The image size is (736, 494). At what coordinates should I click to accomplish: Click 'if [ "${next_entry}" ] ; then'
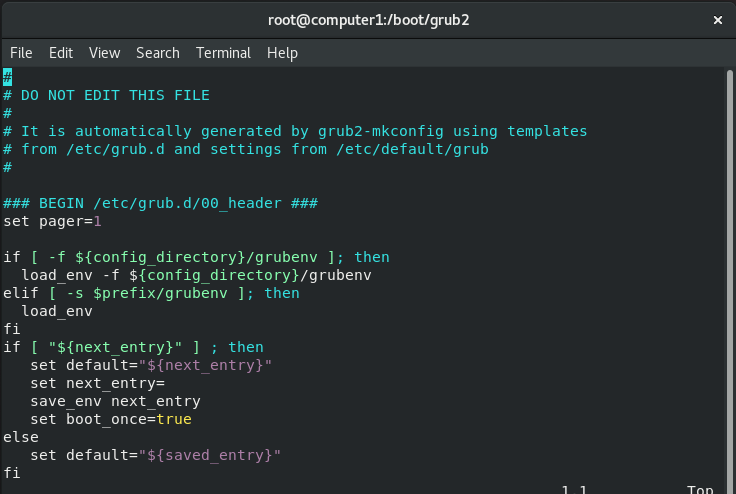point(133,347)
